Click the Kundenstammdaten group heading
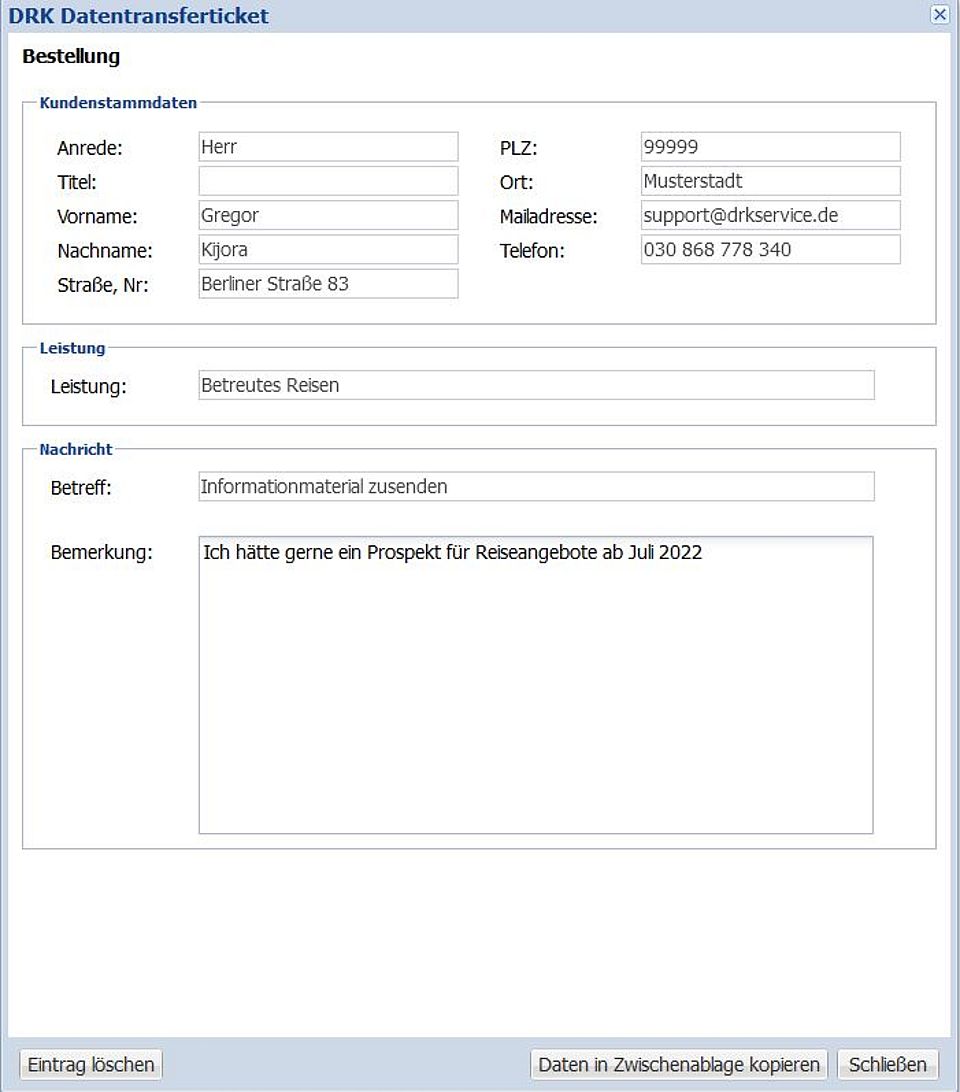Viewport: 960px width, 1092px height. tap(118, 102)
